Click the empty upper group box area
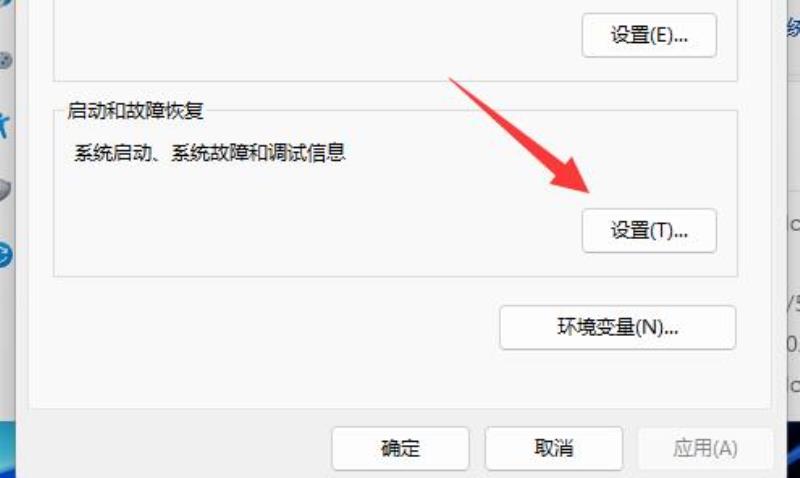The image size is (800, 478). (316, 41)
